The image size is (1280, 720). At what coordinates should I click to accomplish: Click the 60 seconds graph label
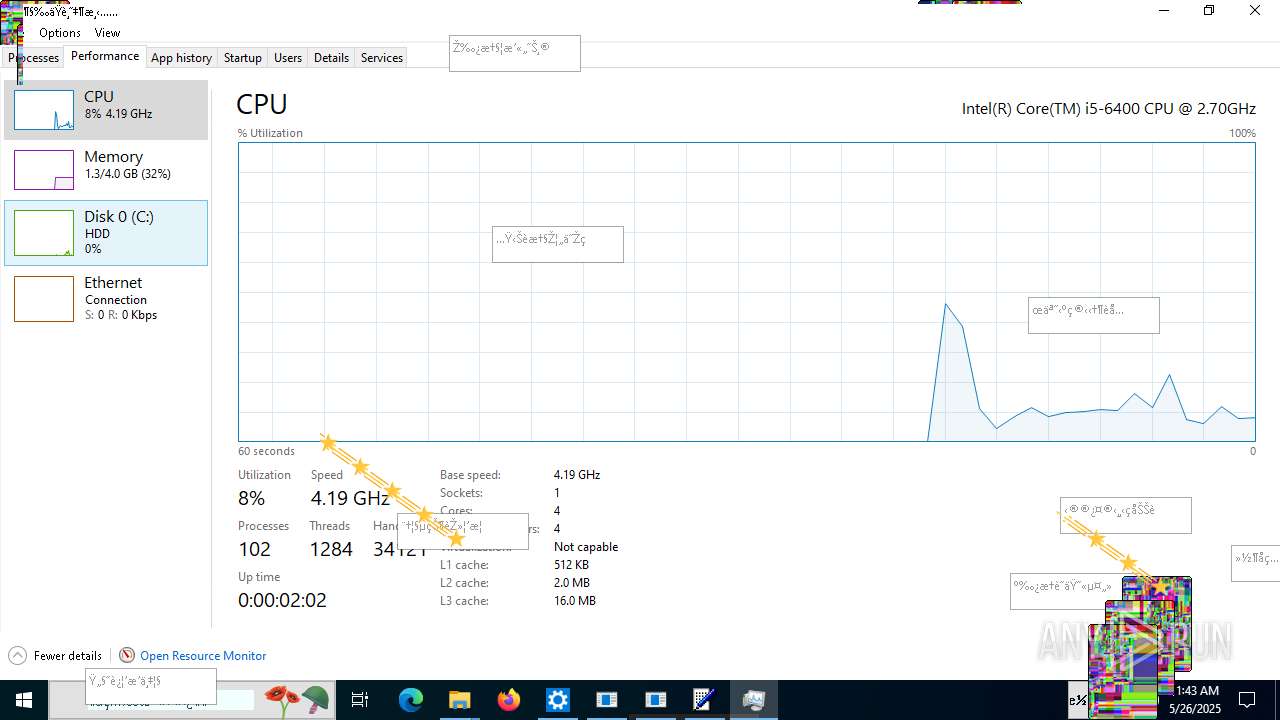pyautogui.click(x=266, y=451)
